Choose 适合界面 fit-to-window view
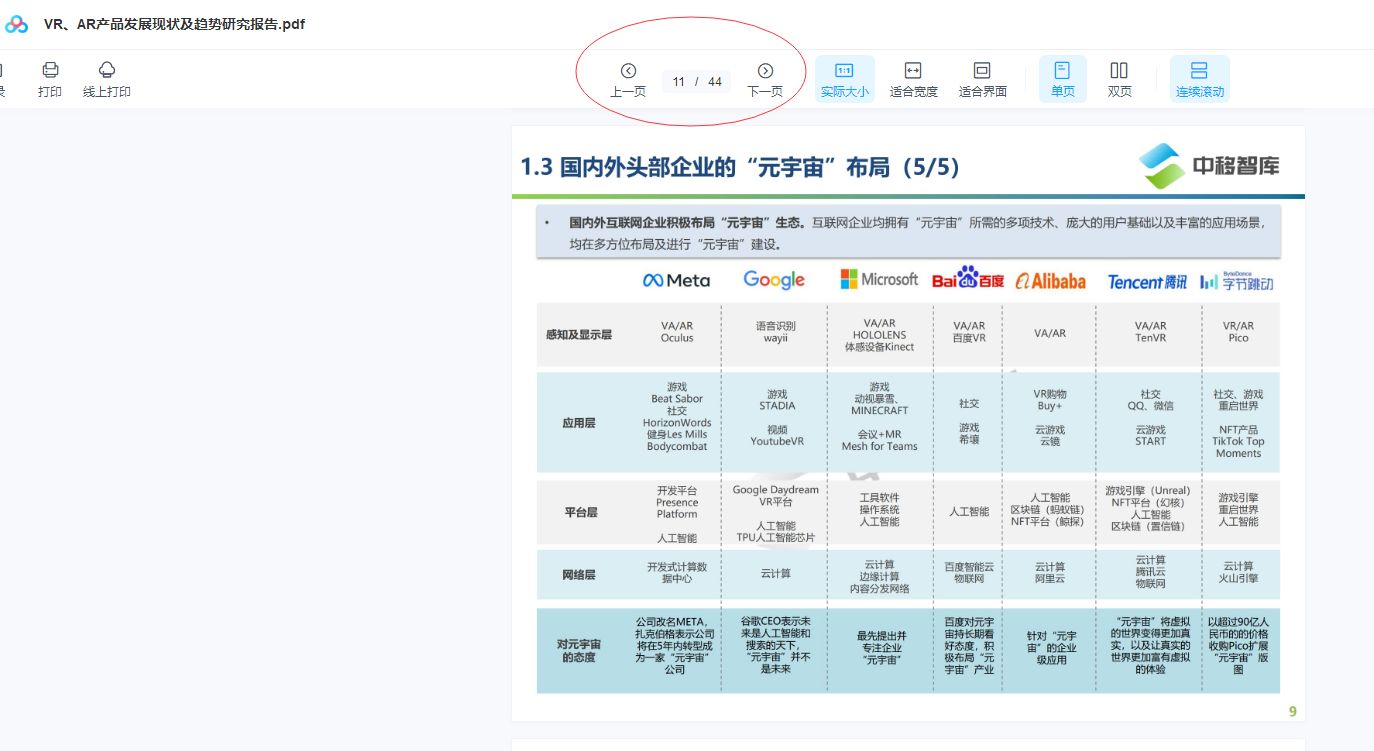The height and width of the screenshot is (751, 1374). (x=982, y=79)
